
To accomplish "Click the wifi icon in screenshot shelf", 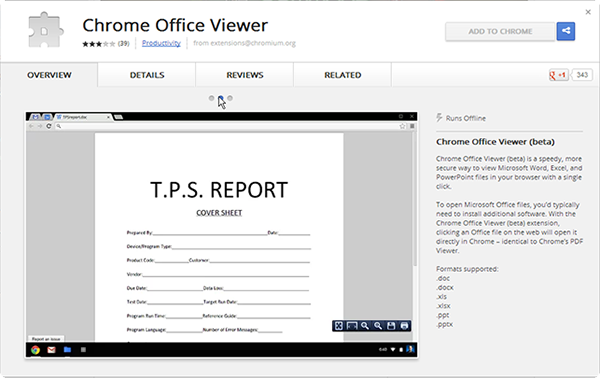I will [393, 349].
